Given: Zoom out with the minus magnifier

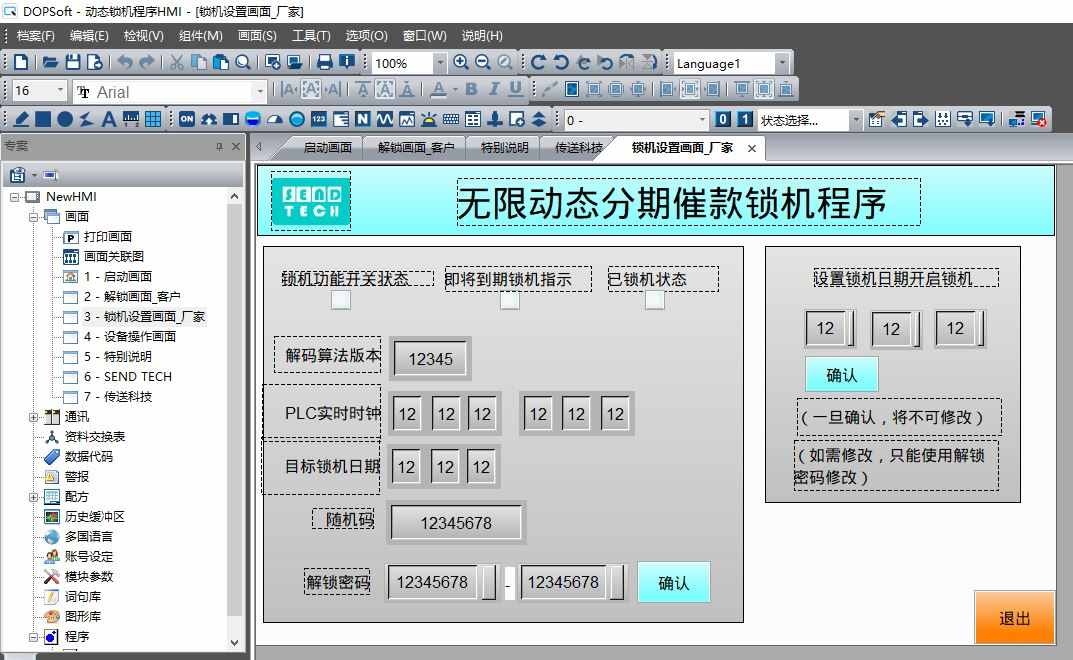Looking at the screenshot, I should (x=482, y=62).
